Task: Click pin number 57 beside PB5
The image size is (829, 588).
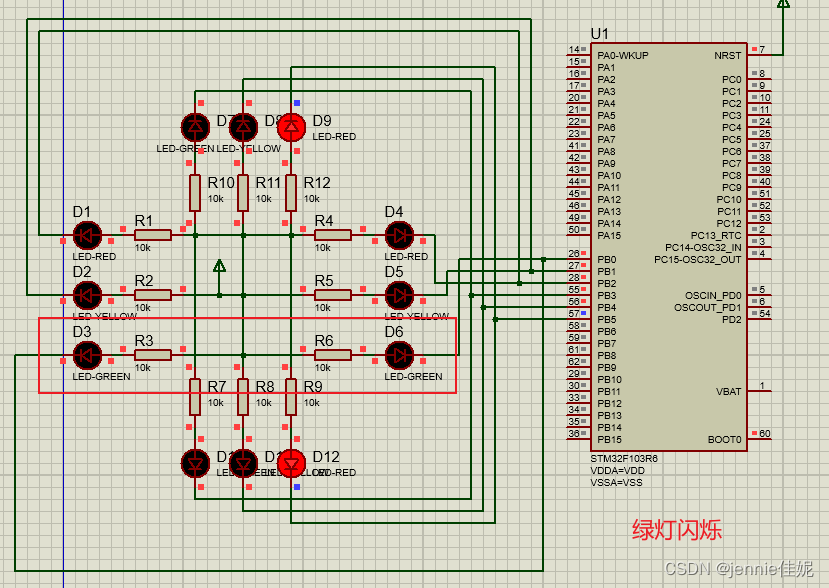Action: [574, 314]
